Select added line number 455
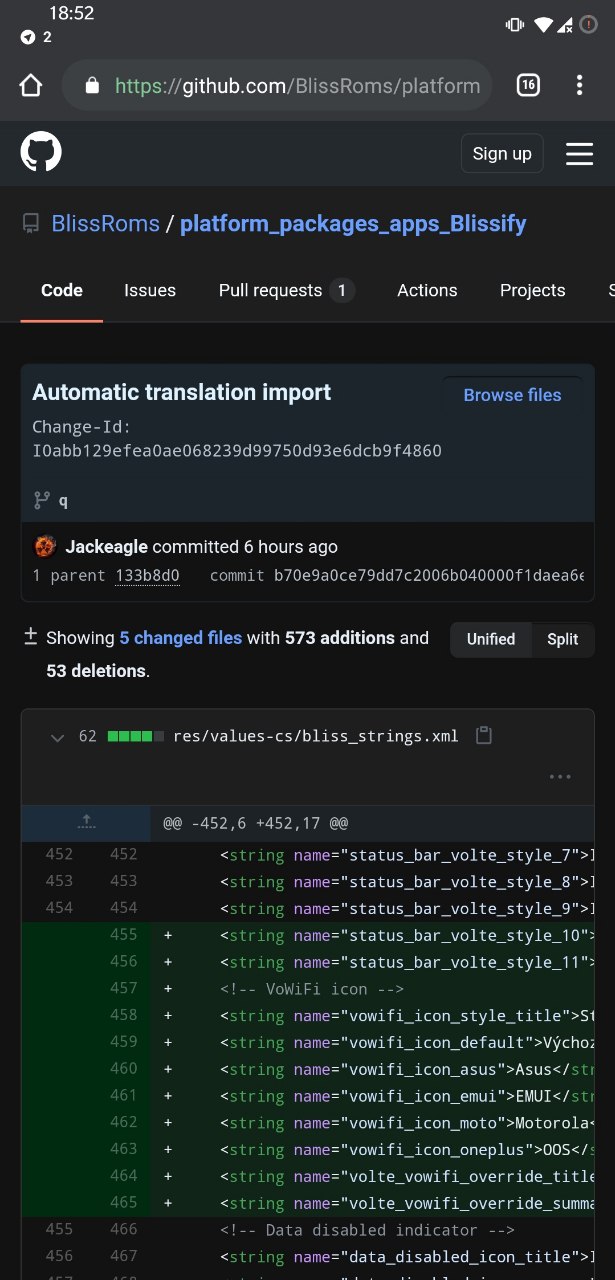 click(x=124, y=935)
